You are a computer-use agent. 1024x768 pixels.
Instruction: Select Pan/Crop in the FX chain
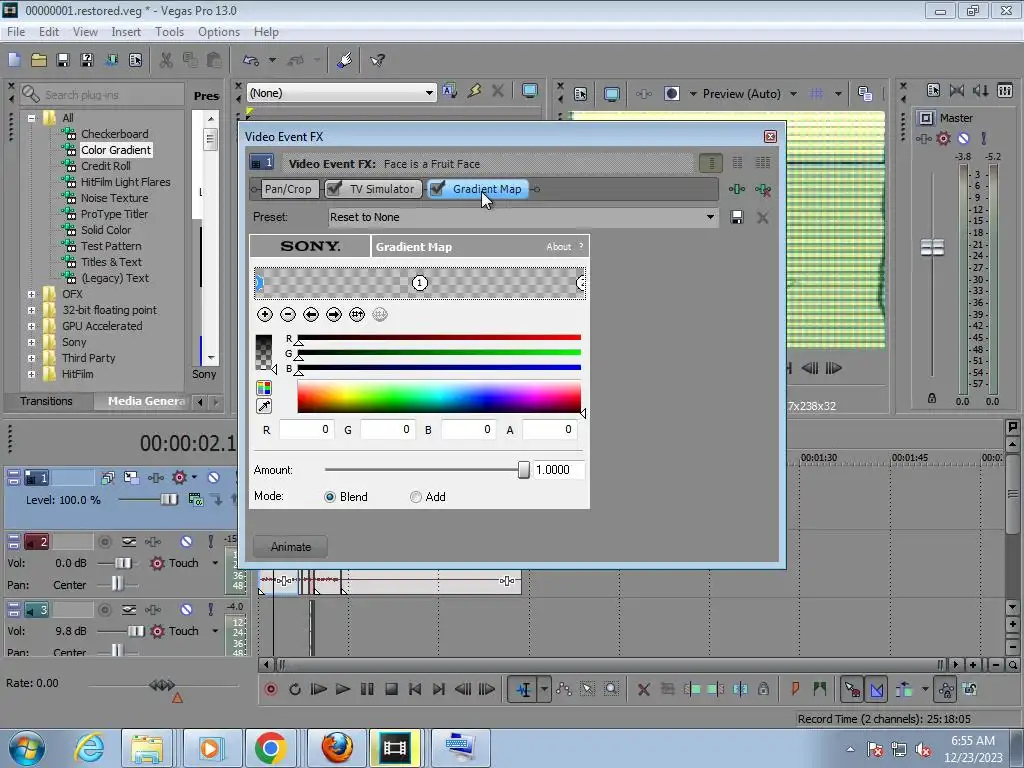288,189
